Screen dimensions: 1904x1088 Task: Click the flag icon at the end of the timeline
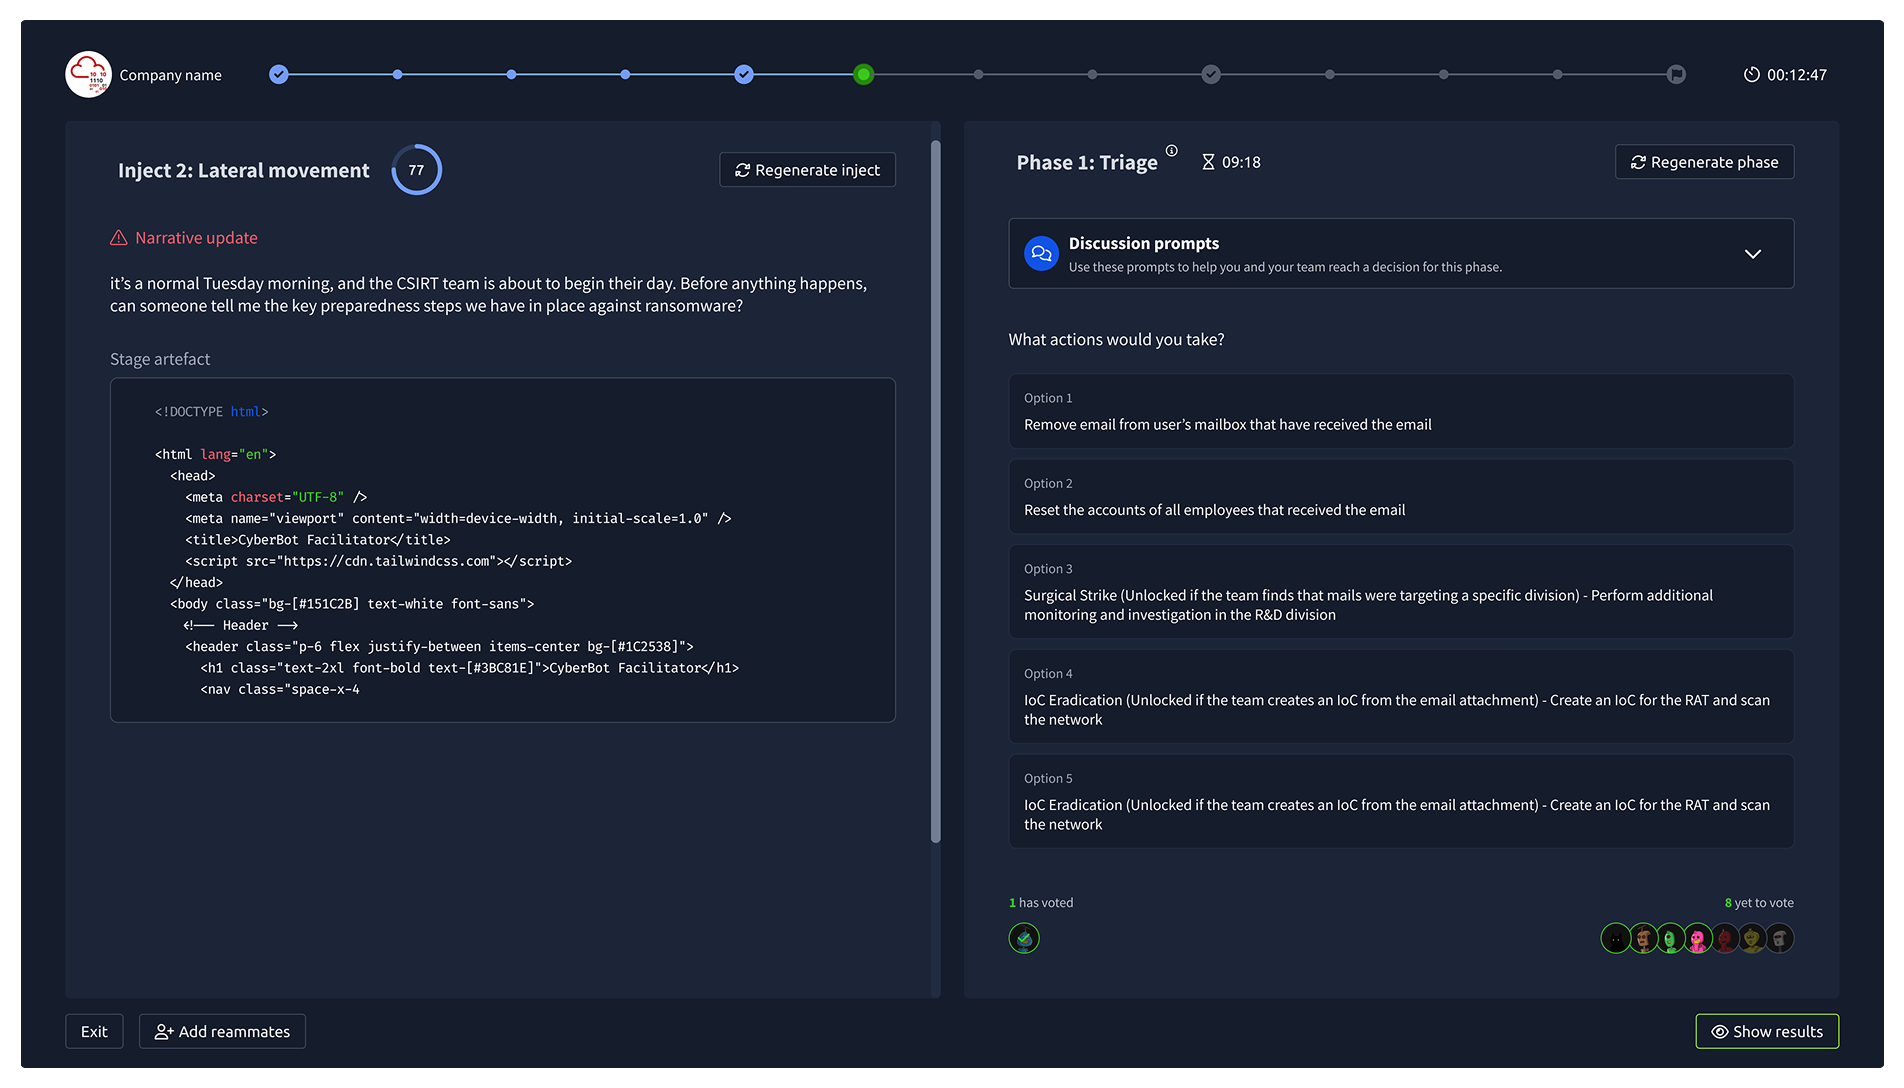point(1676,75)
